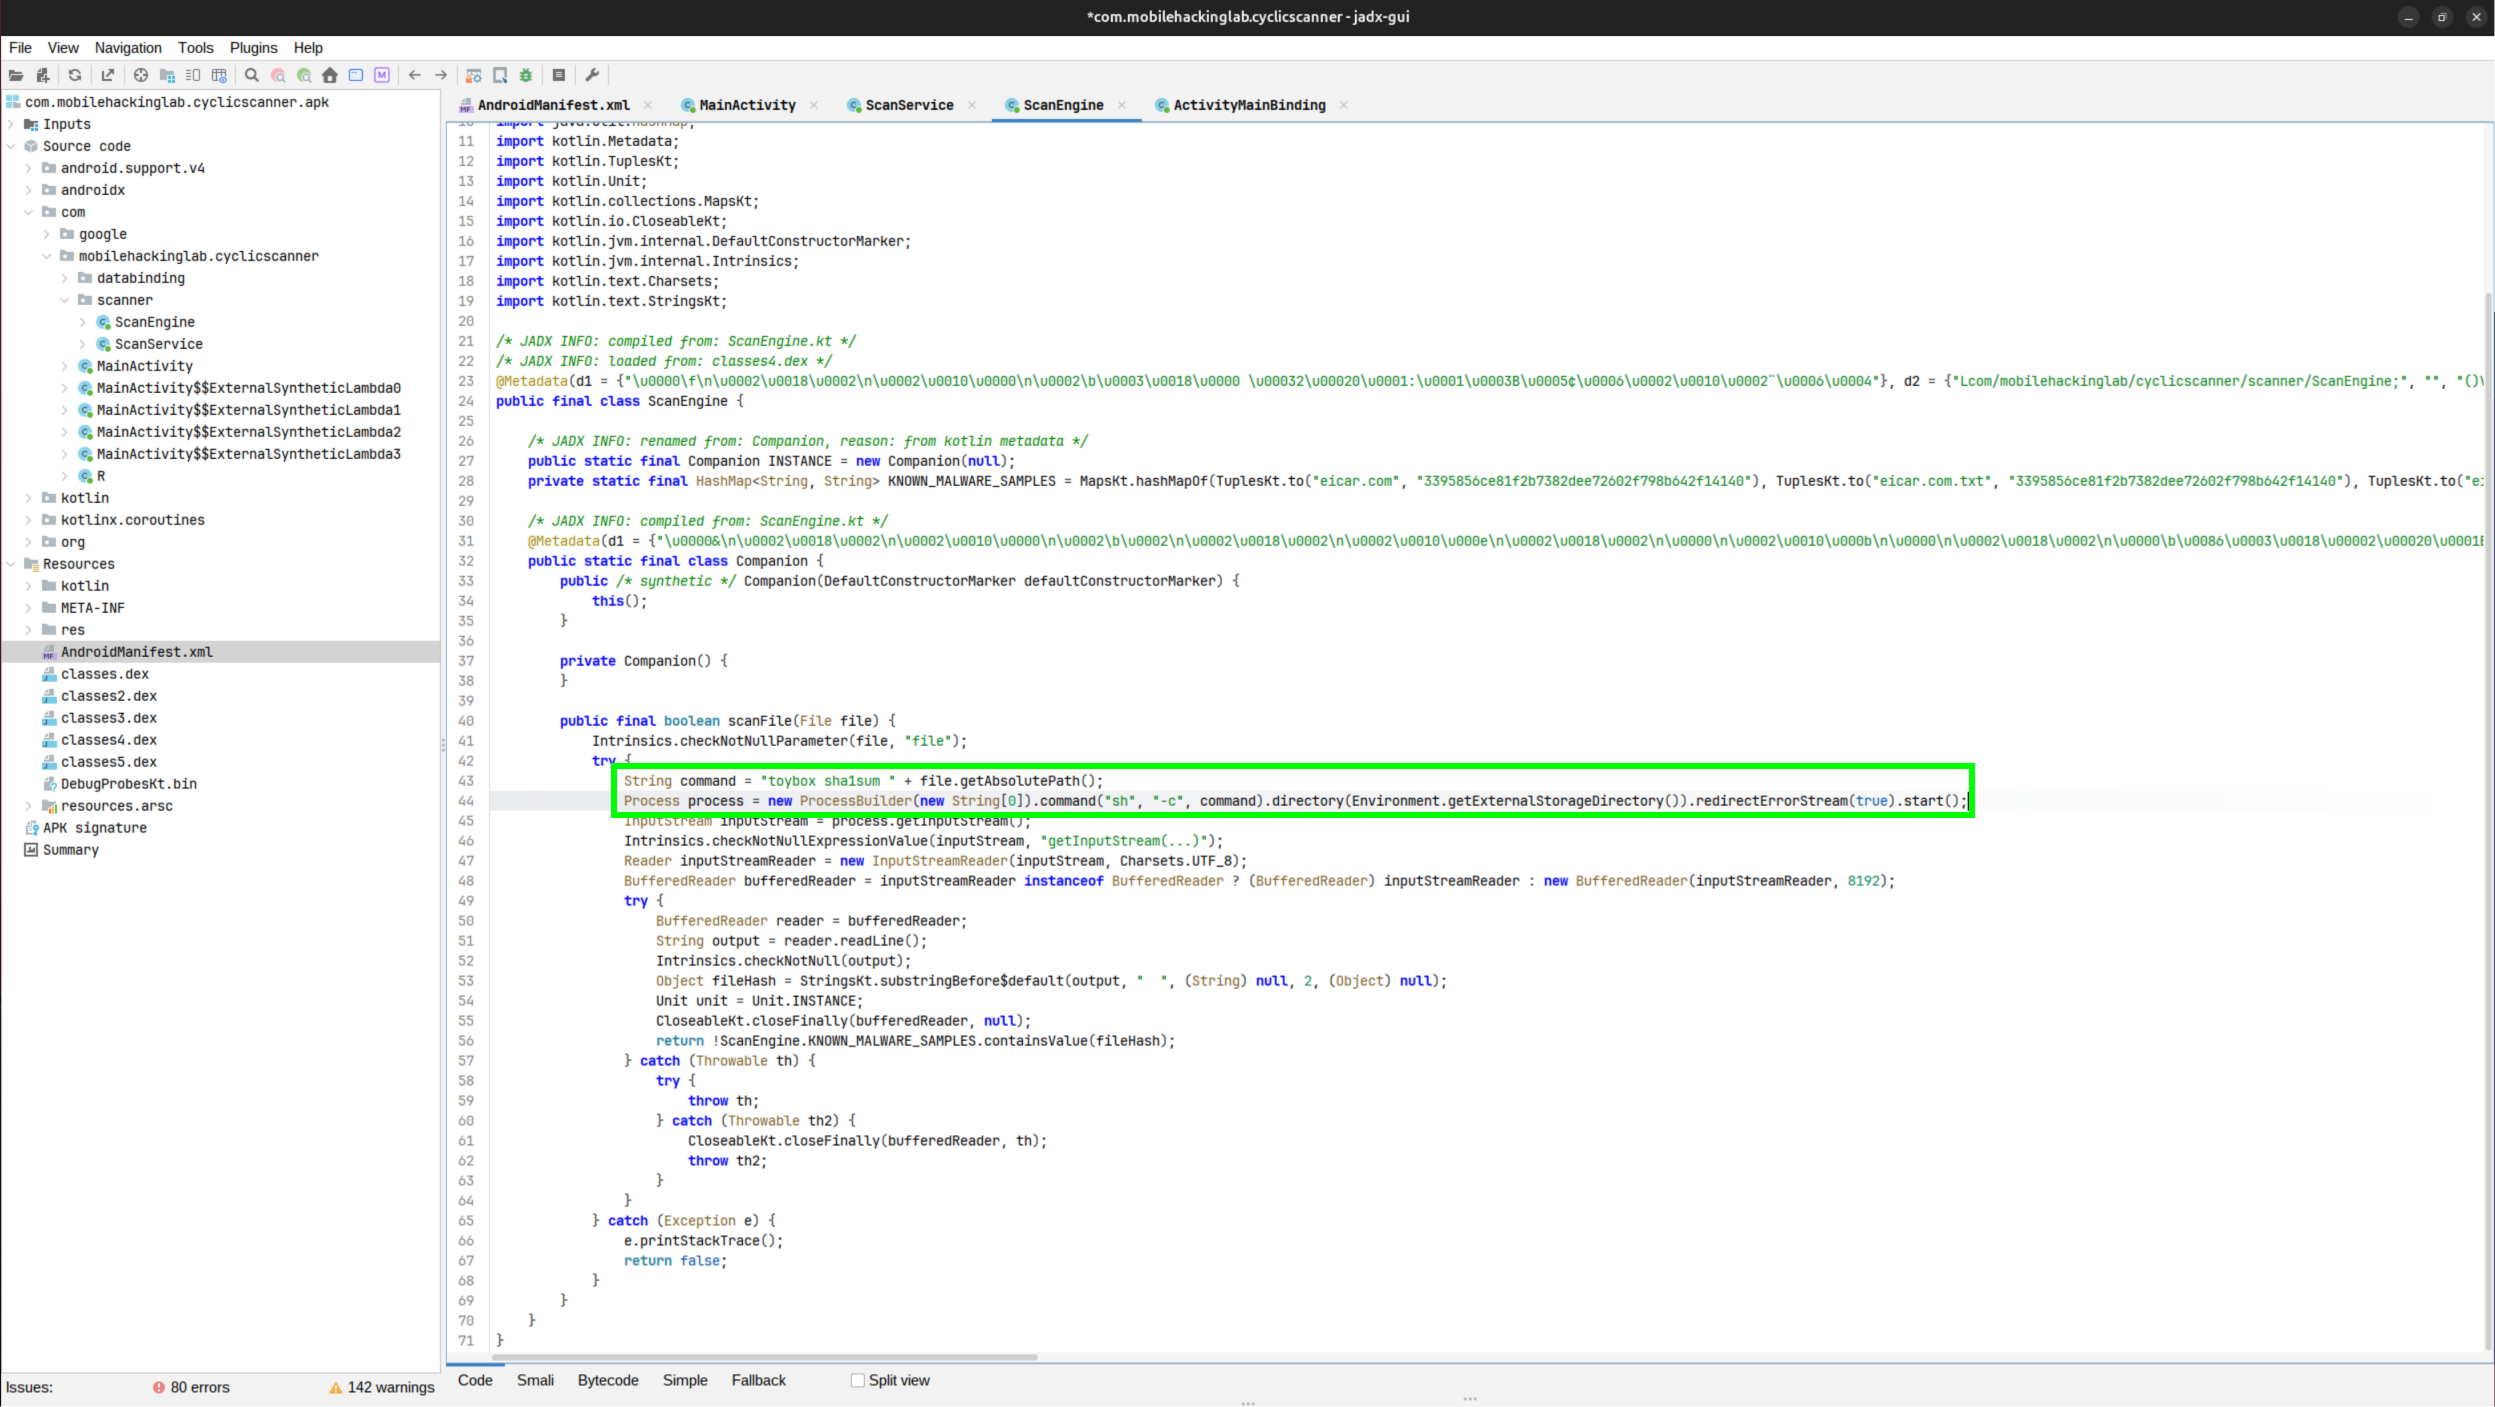Toggle the preview tab icon
This screenshot has width=2495, height=1407.
tap(193, 75)
